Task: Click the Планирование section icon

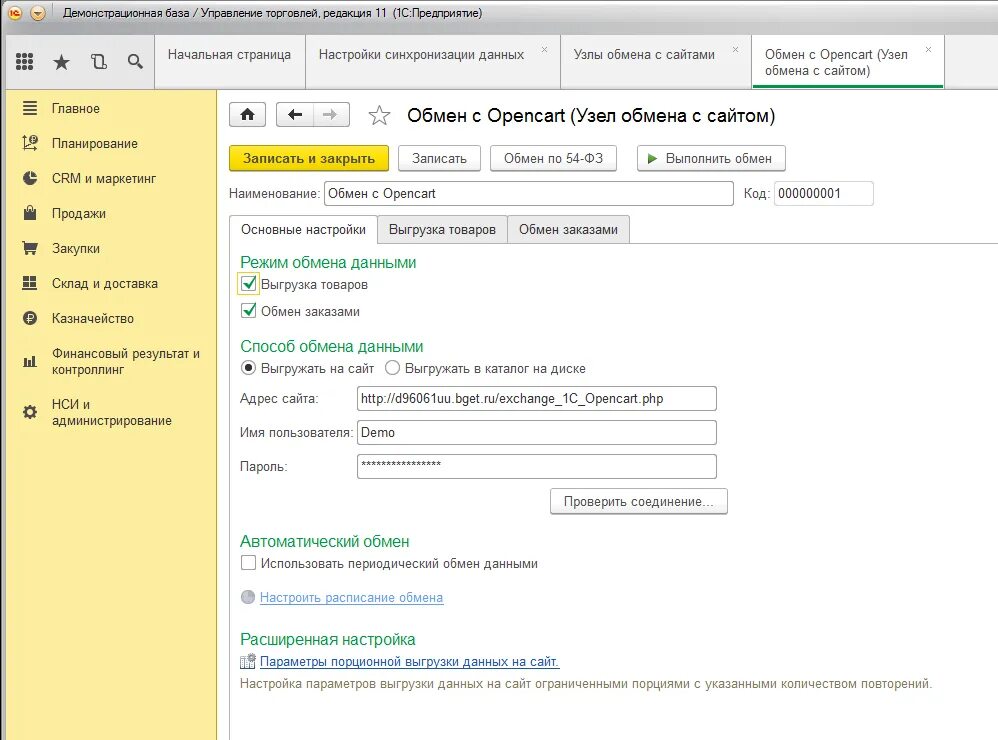Action: click(x=30, y=143)
